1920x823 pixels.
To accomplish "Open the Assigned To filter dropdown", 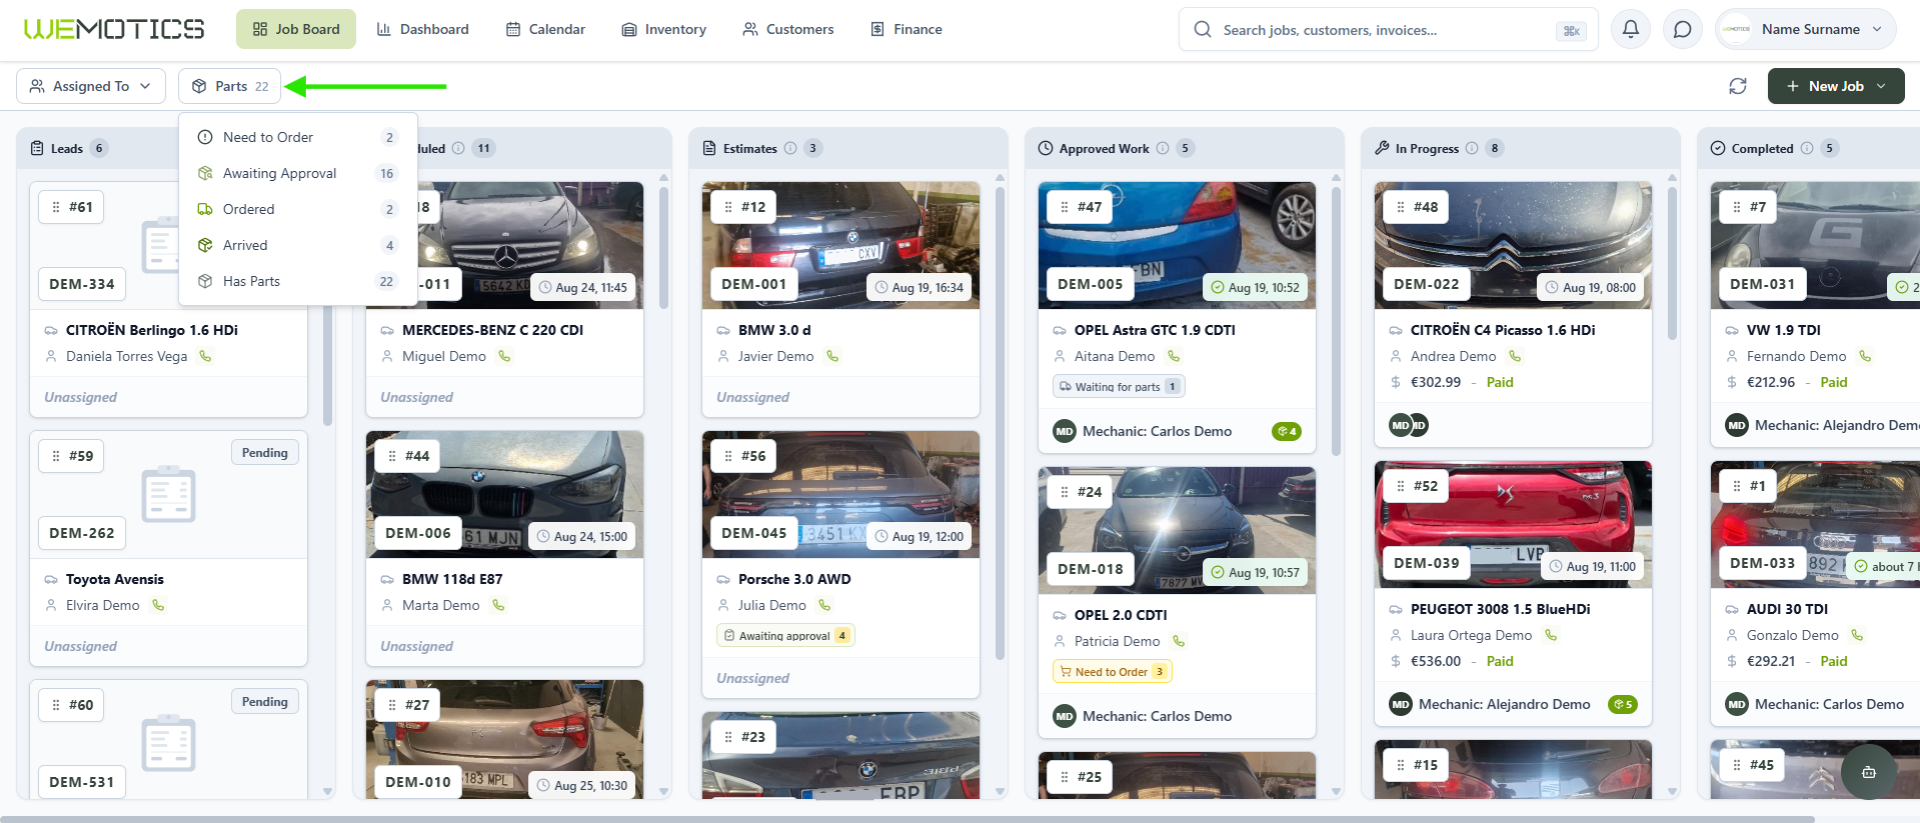I will 90,86.
